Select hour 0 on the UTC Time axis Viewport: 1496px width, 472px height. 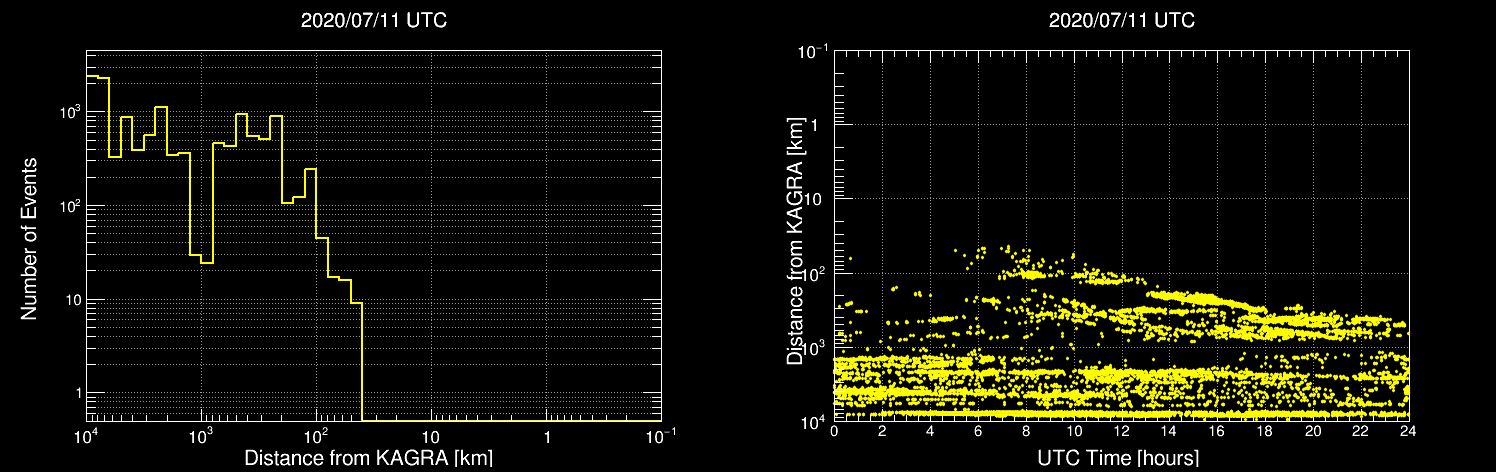834,431
